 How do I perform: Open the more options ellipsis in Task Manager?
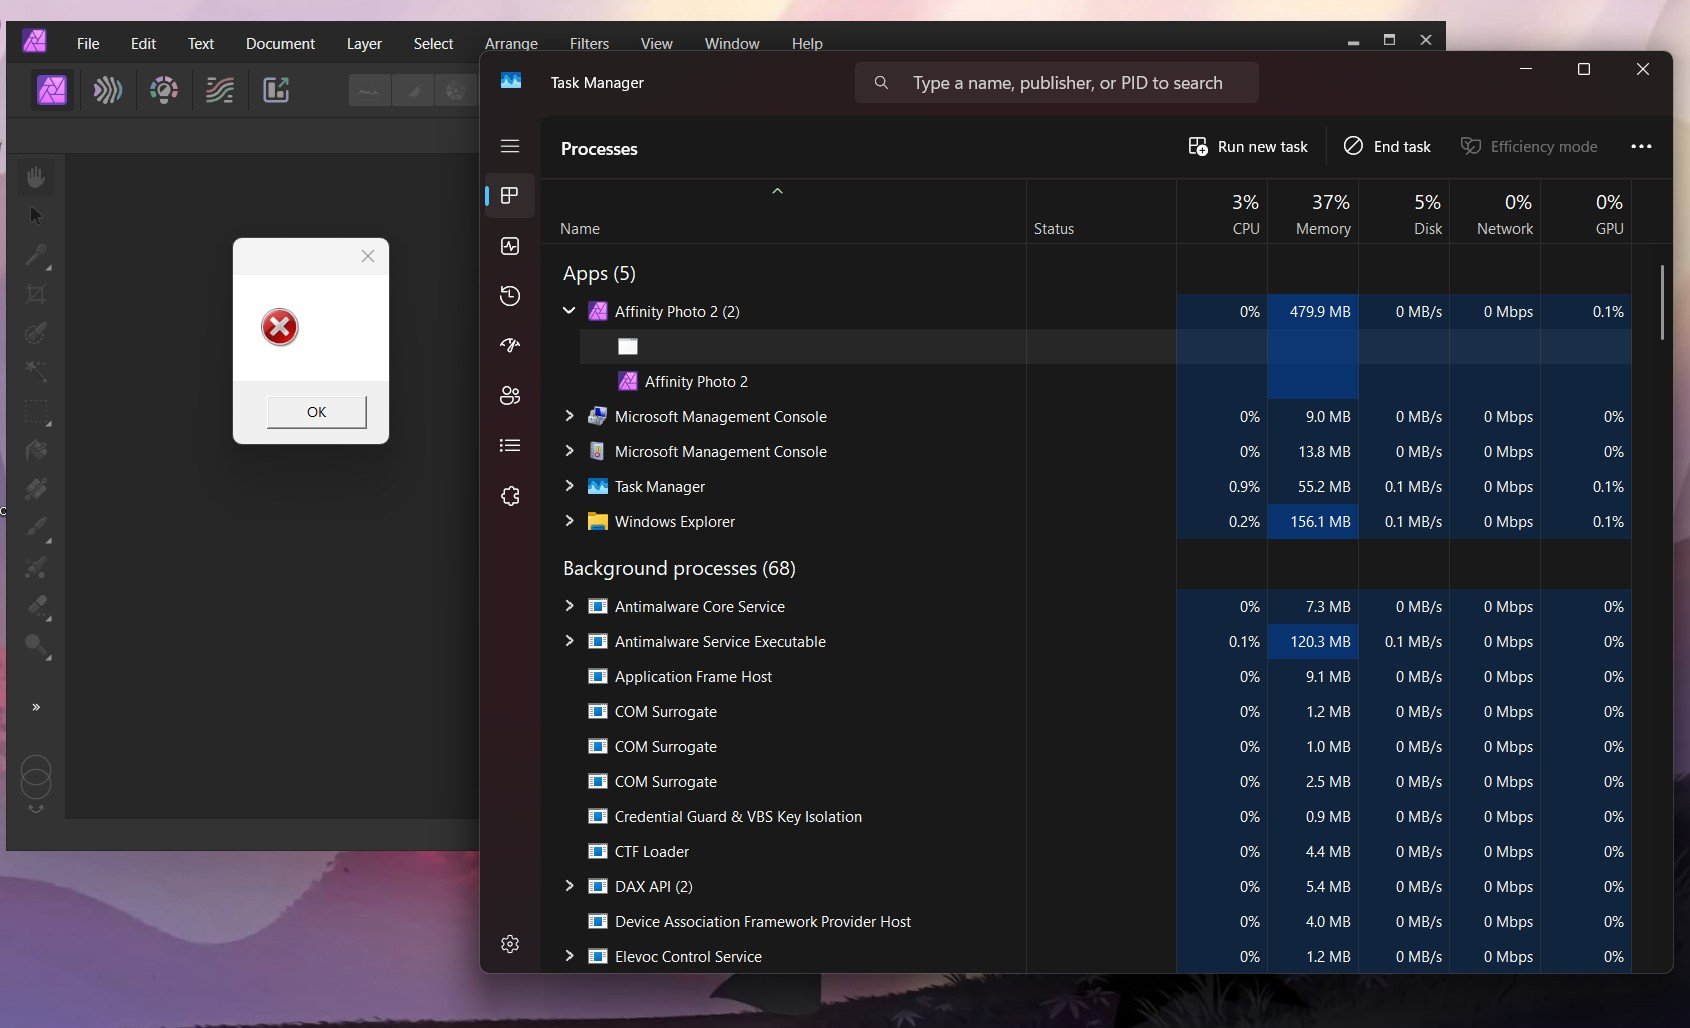tap(1641, 146)
